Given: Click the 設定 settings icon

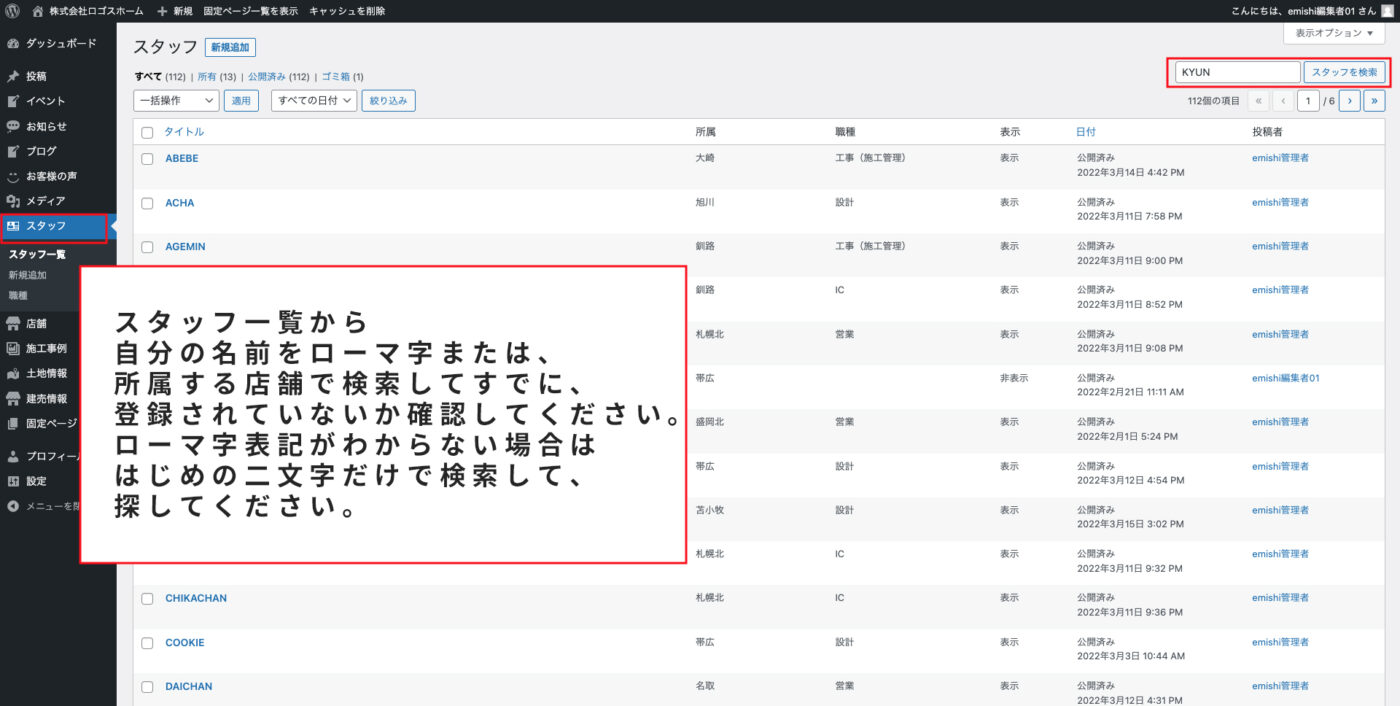Looking at the screenshot, I should [13, 481].
